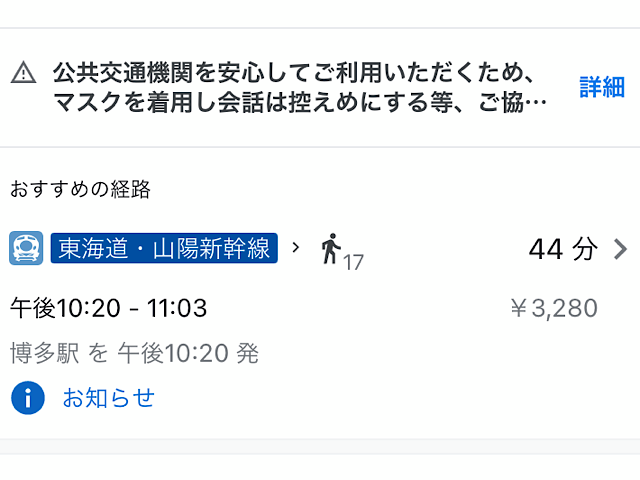This screenshot has height=480, width=640.
Task: Open the お知らせ notice link
Action: [109, 398]
